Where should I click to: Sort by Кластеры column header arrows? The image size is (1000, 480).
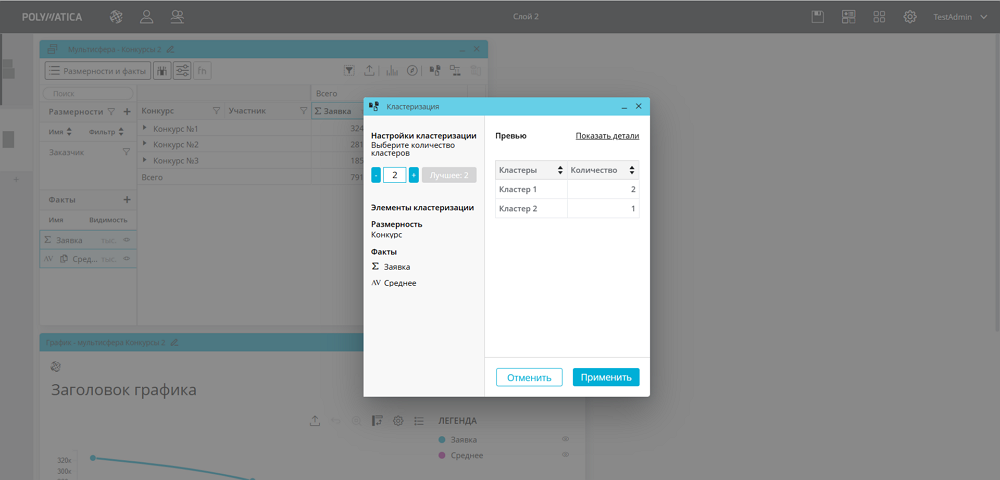[x=560, y=170]
